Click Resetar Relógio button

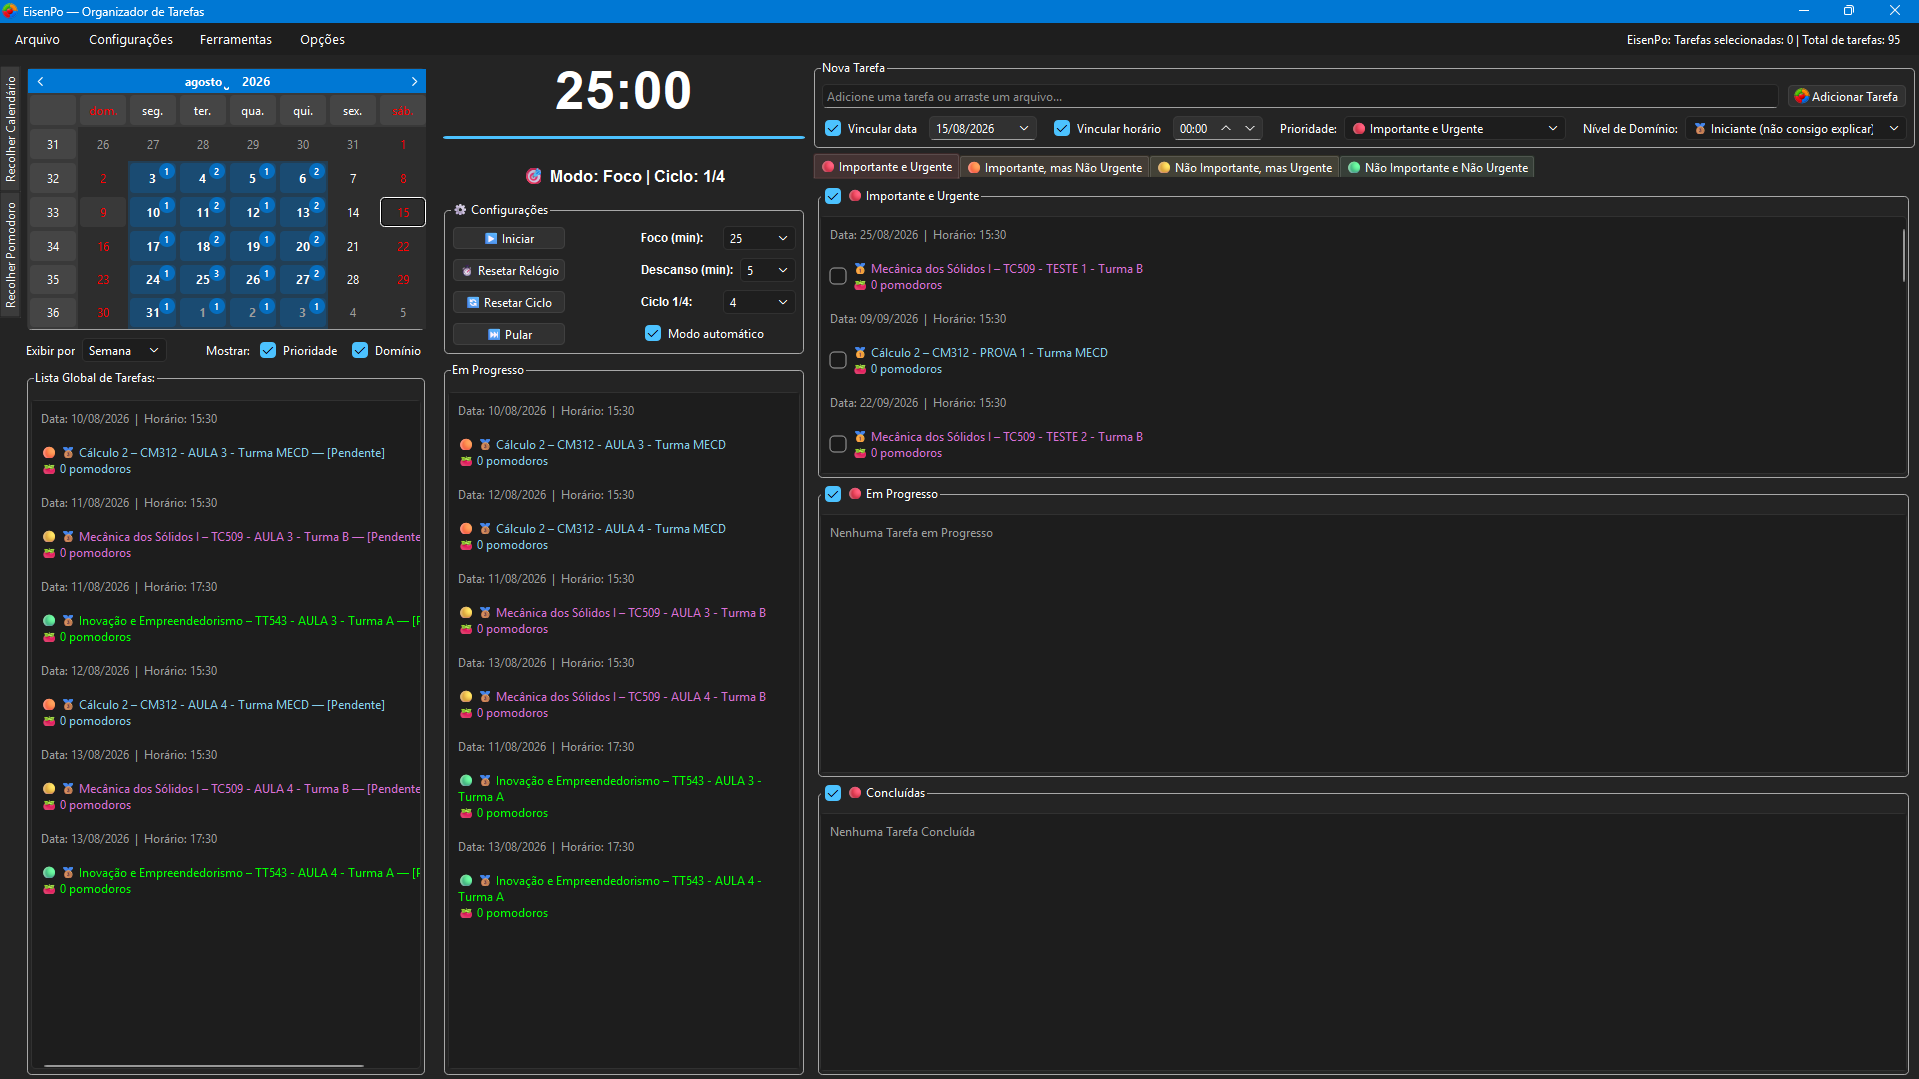509,270
